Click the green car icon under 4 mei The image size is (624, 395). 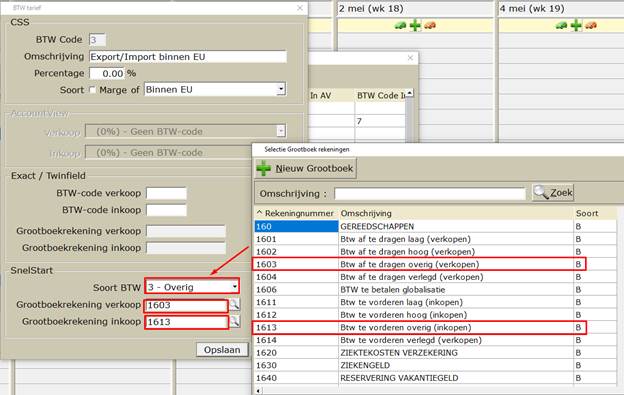click(x=561, y=25)
